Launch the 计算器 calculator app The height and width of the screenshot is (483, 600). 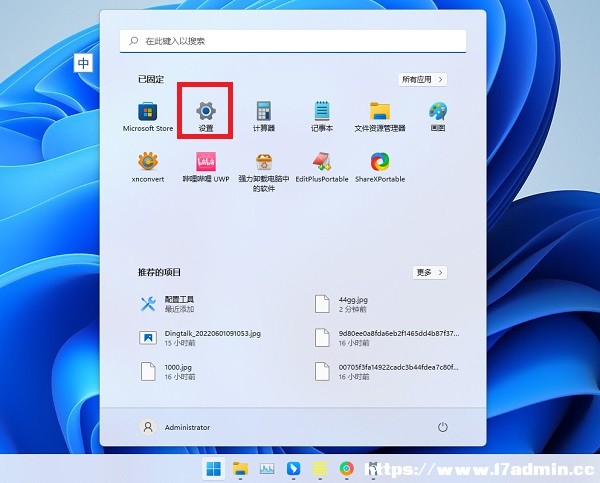pos(264,116)
